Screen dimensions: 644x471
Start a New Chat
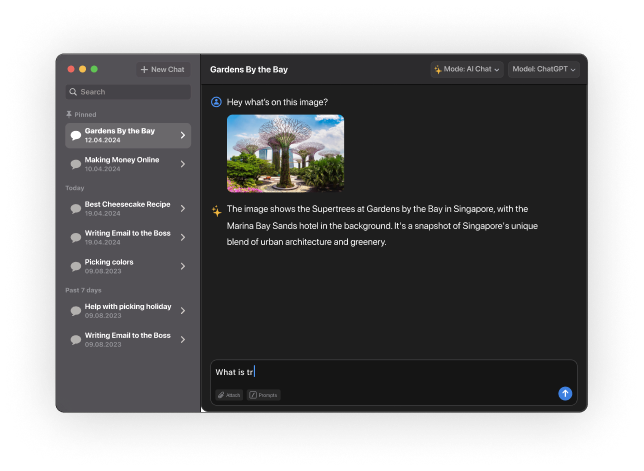click(162, 70)
